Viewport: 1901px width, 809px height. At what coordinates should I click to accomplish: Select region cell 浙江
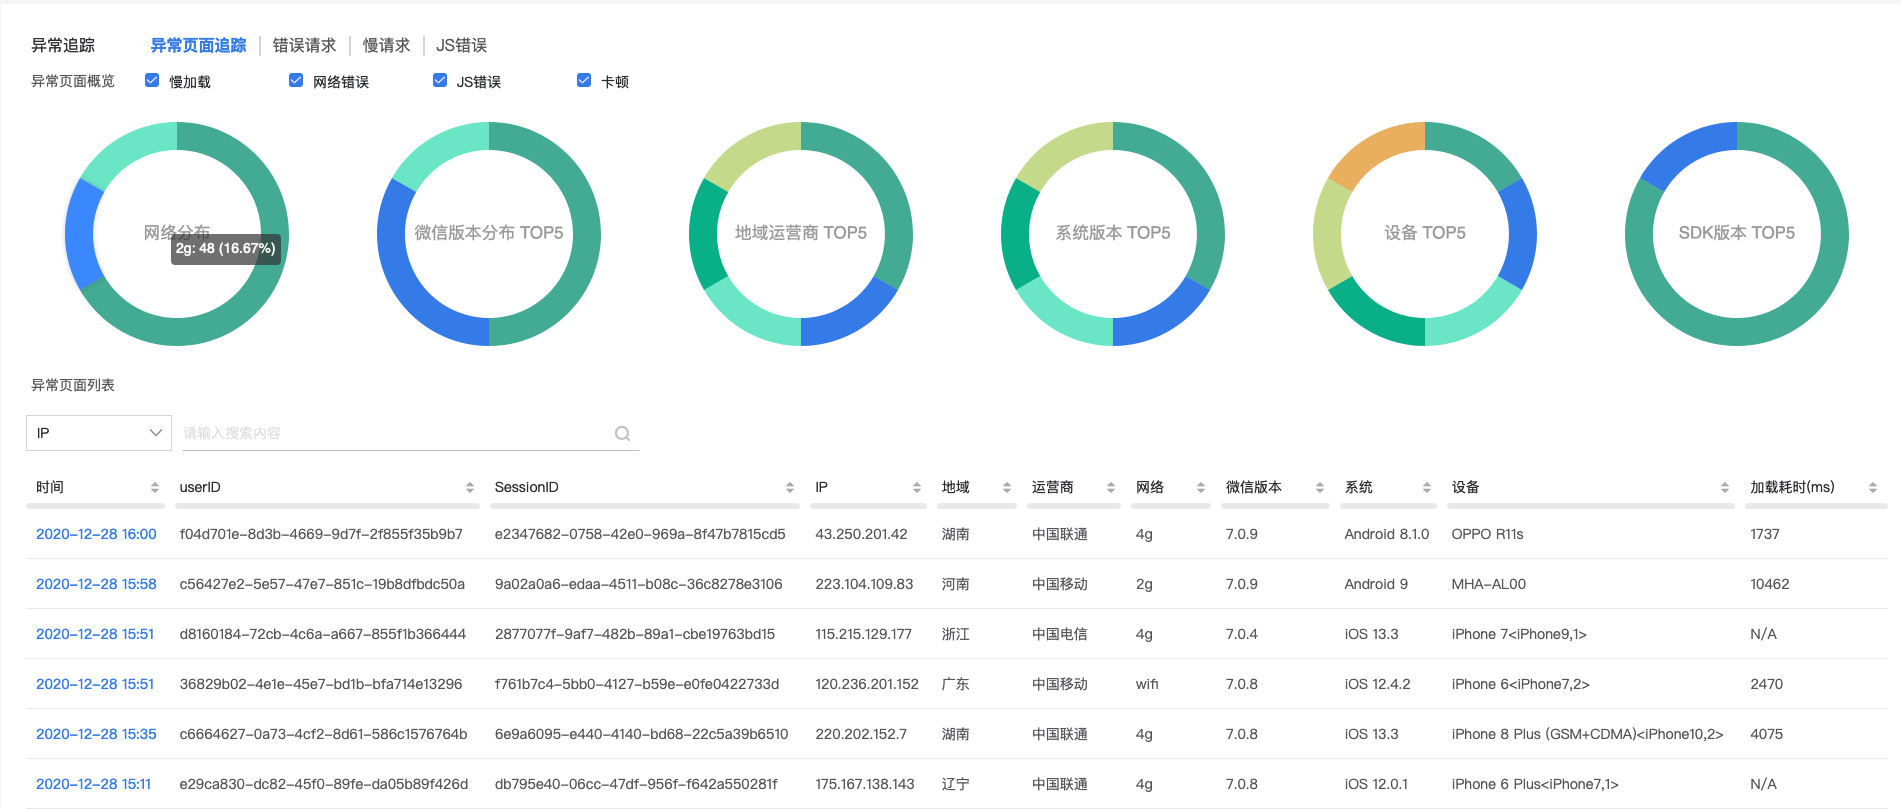(x=955, y=634)
